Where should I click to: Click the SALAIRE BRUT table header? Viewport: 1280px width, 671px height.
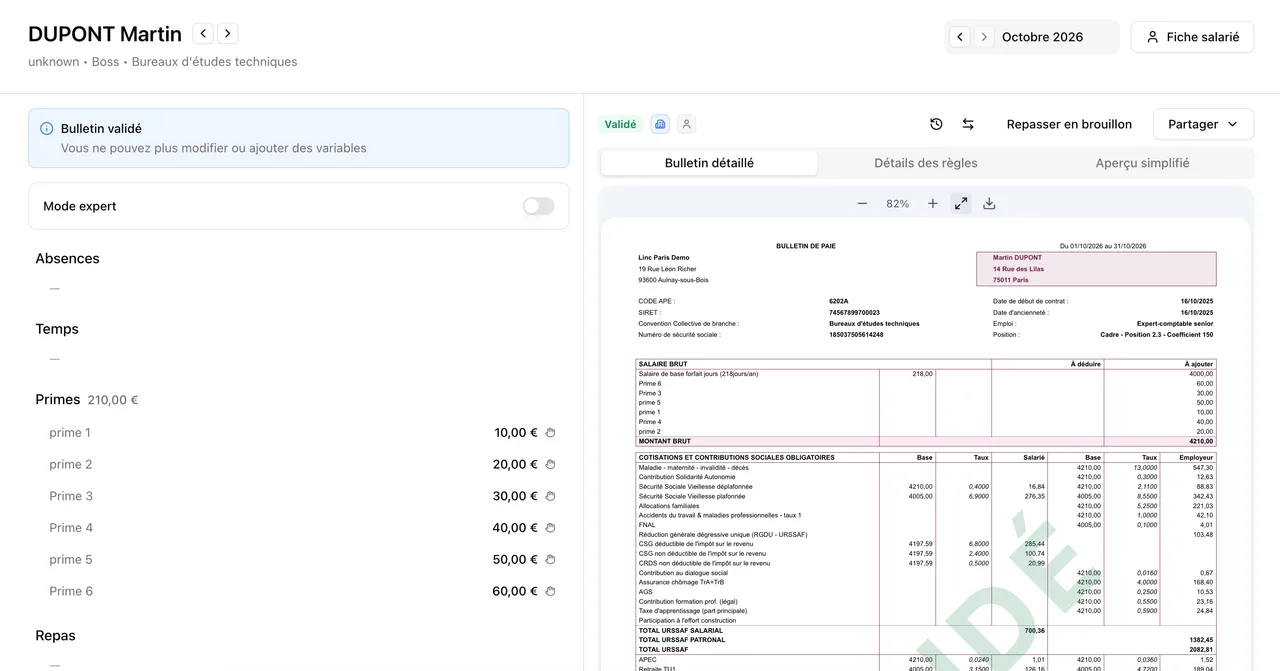click(x=926, y=364)
